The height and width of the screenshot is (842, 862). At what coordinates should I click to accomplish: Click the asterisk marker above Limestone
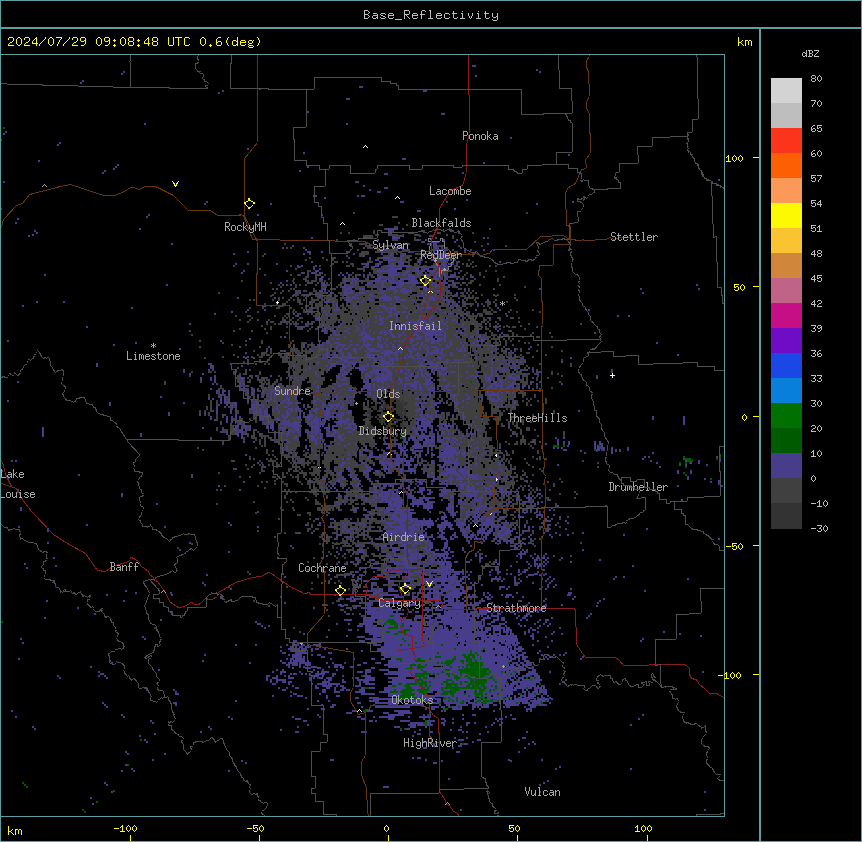point(153,346)
